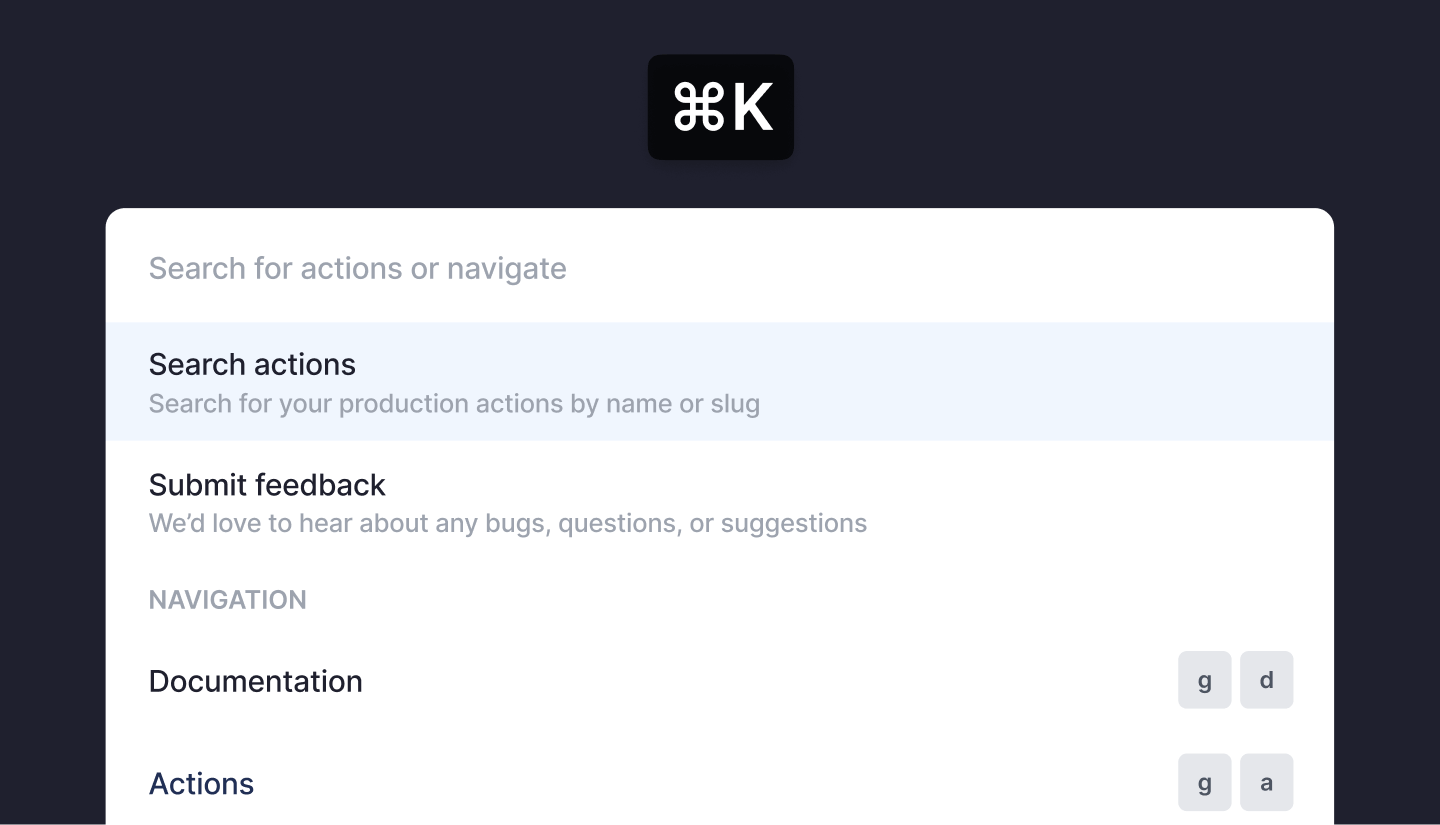Click the 'd' shortcut key badge beside Documentation
Viewport: 1440px width, 825px height.
tap(1266, 680)
